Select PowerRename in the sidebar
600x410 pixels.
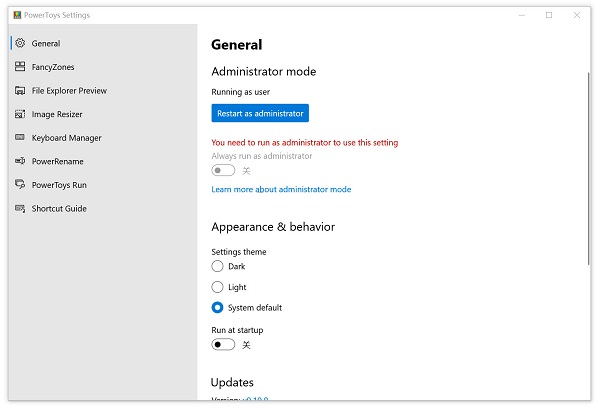[103, 161]
